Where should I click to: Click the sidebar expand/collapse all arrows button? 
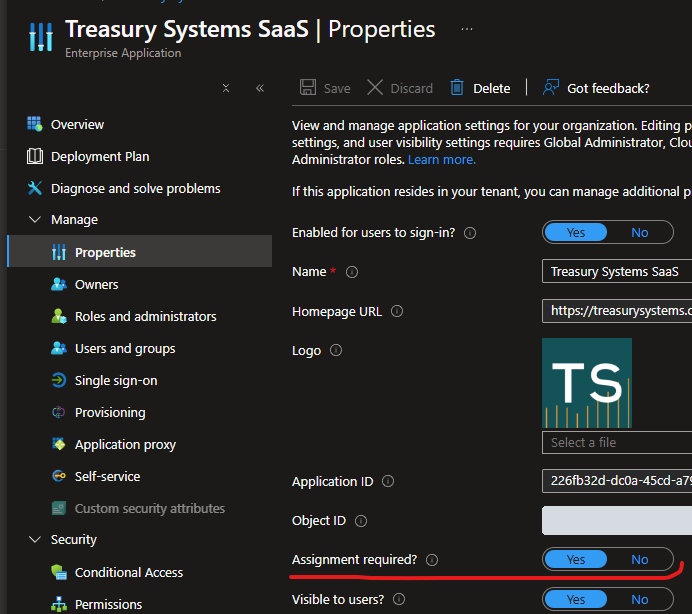click(x=226, y=88)
